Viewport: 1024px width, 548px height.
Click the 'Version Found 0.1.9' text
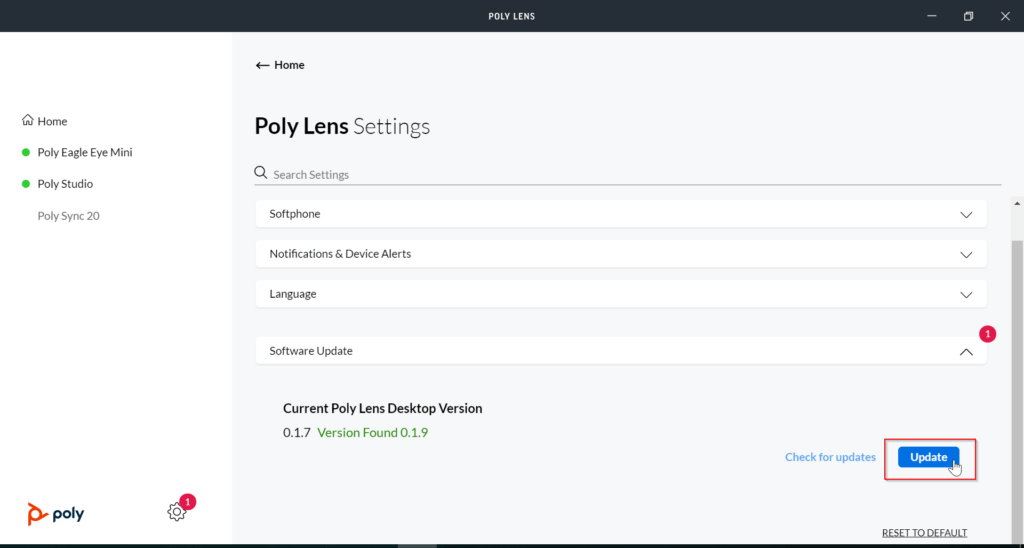coord(372,432)
